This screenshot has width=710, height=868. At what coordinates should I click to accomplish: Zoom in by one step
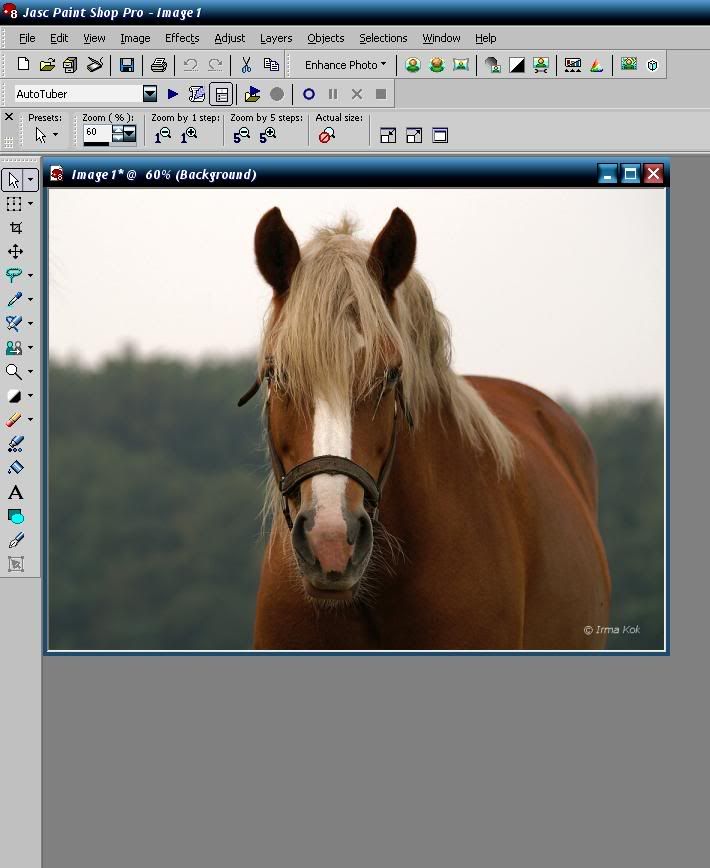coord(188,135)
